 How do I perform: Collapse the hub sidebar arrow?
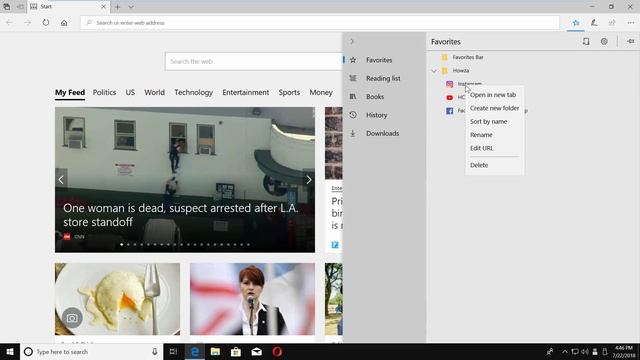pos(352,41)
